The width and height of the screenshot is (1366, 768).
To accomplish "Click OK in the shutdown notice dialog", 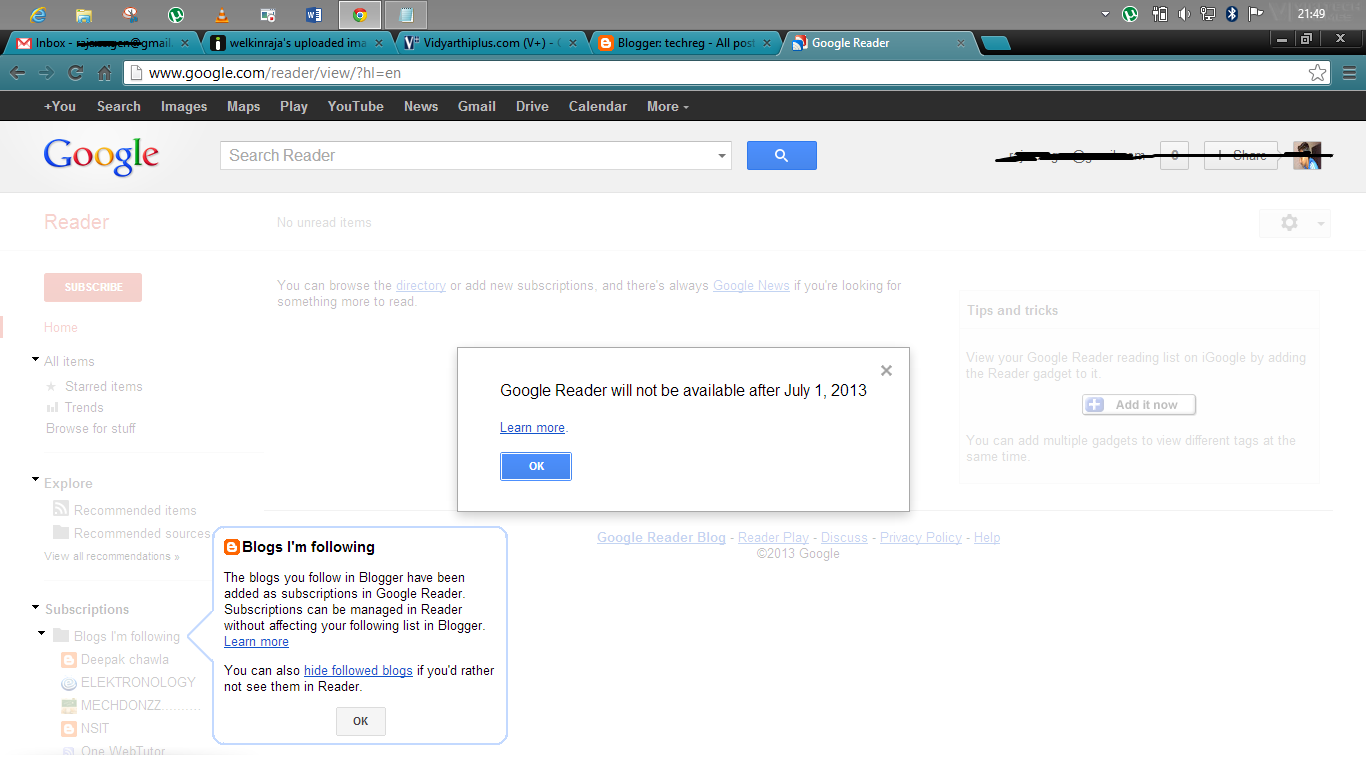I will tap(536, 466).
